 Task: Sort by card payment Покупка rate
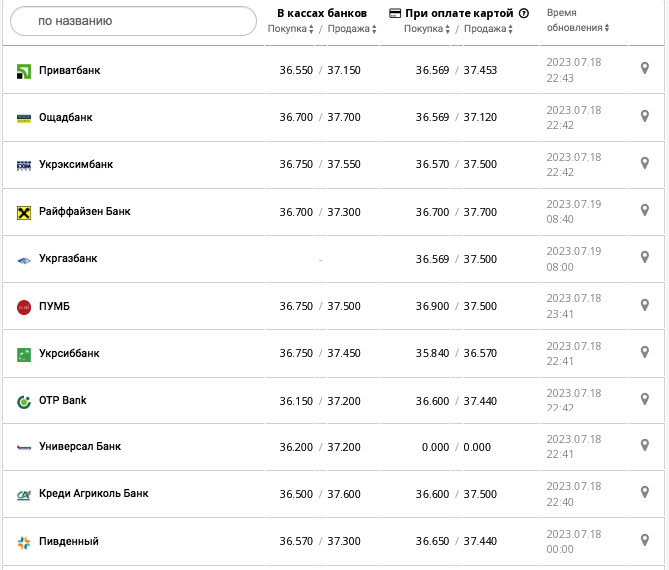428,29
